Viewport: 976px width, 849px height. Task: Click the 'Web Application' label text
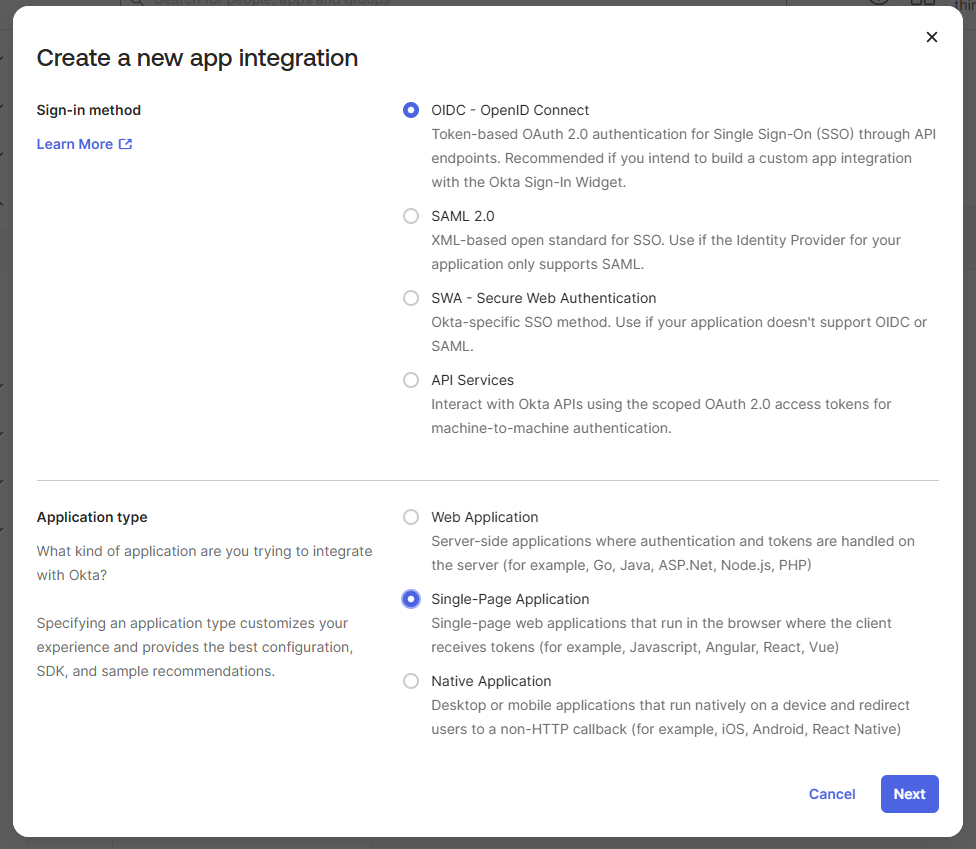tap(485, 517)
